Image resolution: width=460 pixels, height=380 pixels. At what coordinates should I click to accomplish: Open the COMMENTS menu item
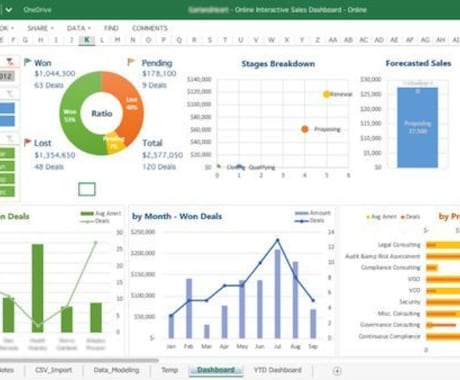[150, 28]
